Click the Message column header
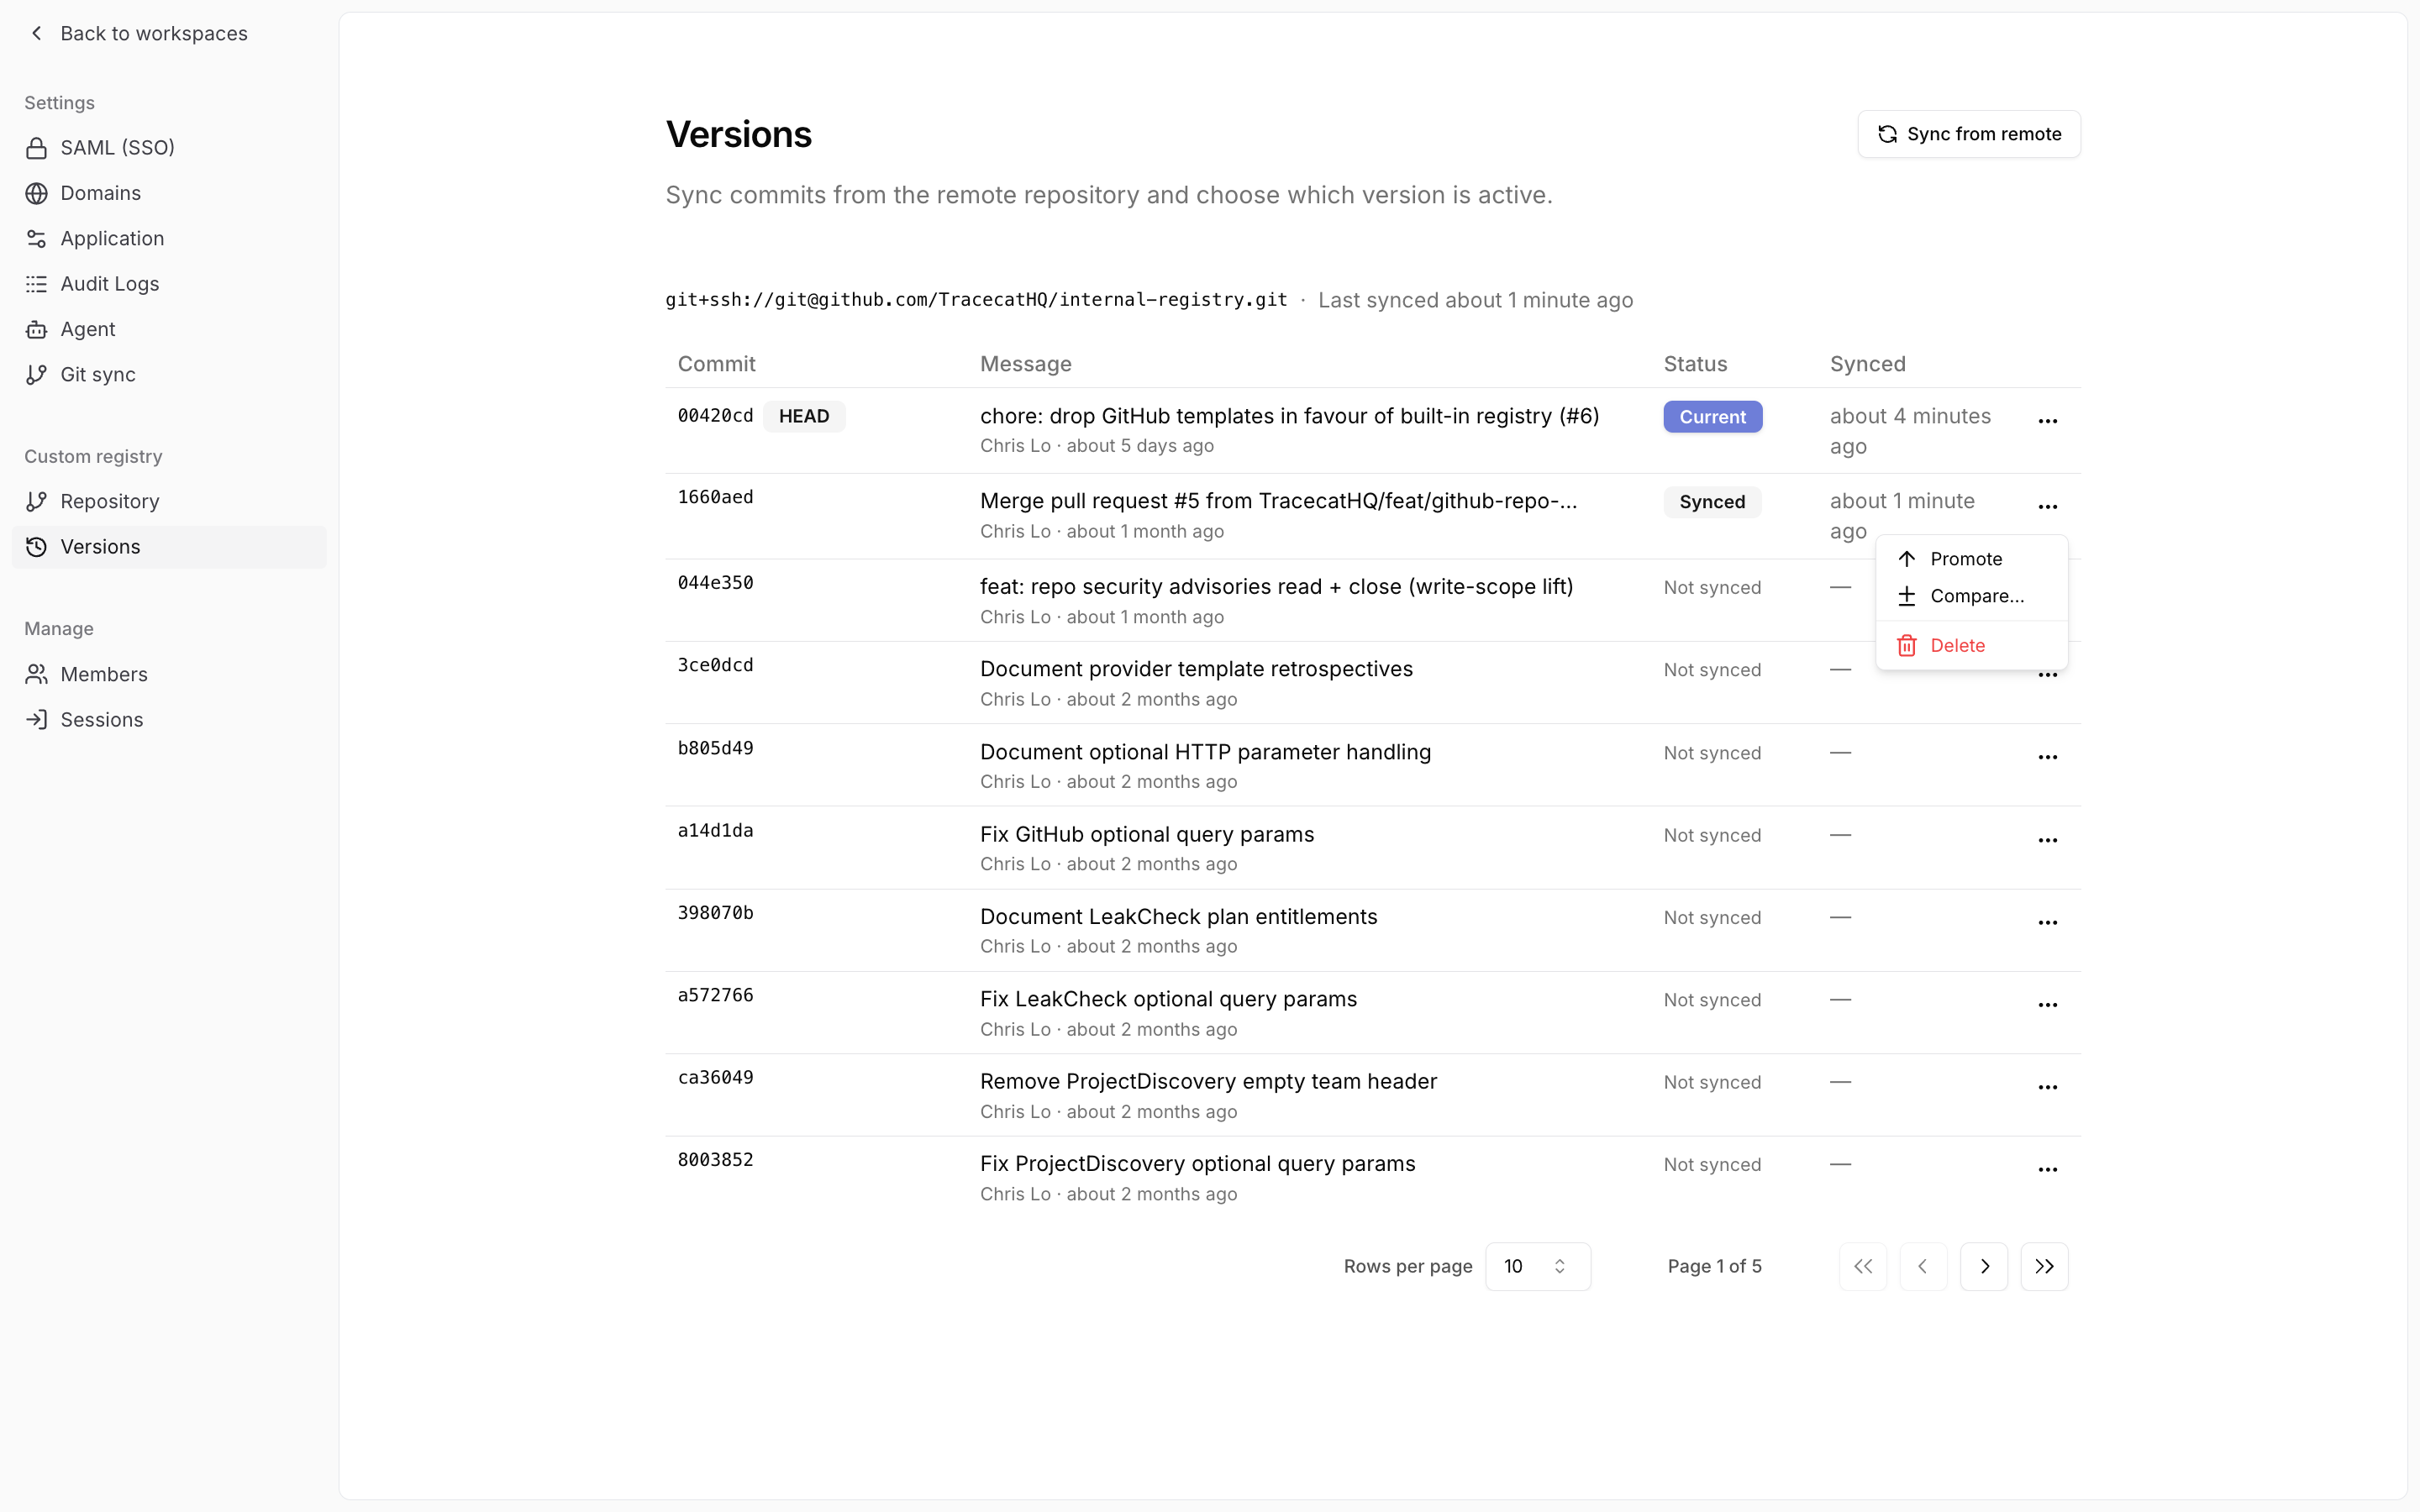The height and width of the screenshot is (1512, 2420). point(1025,364)
